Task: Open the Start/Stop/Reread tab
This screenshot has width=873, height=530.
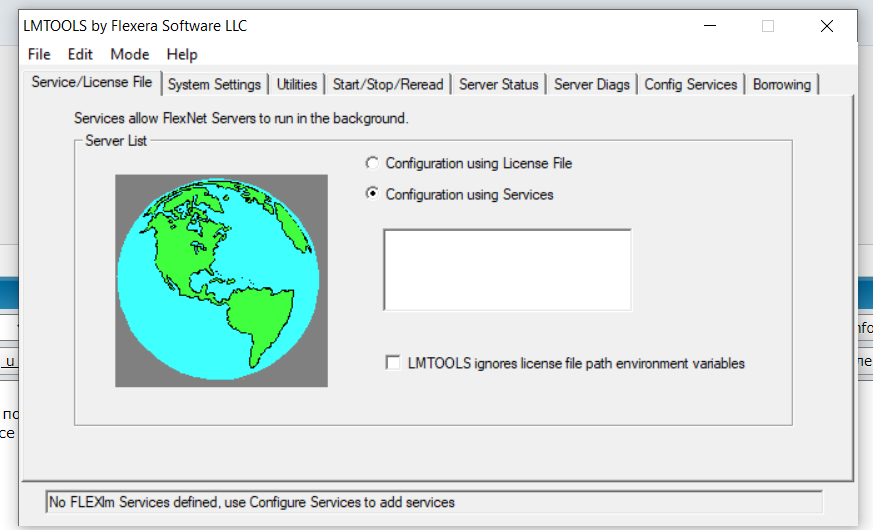Action: tap(388, 84)
